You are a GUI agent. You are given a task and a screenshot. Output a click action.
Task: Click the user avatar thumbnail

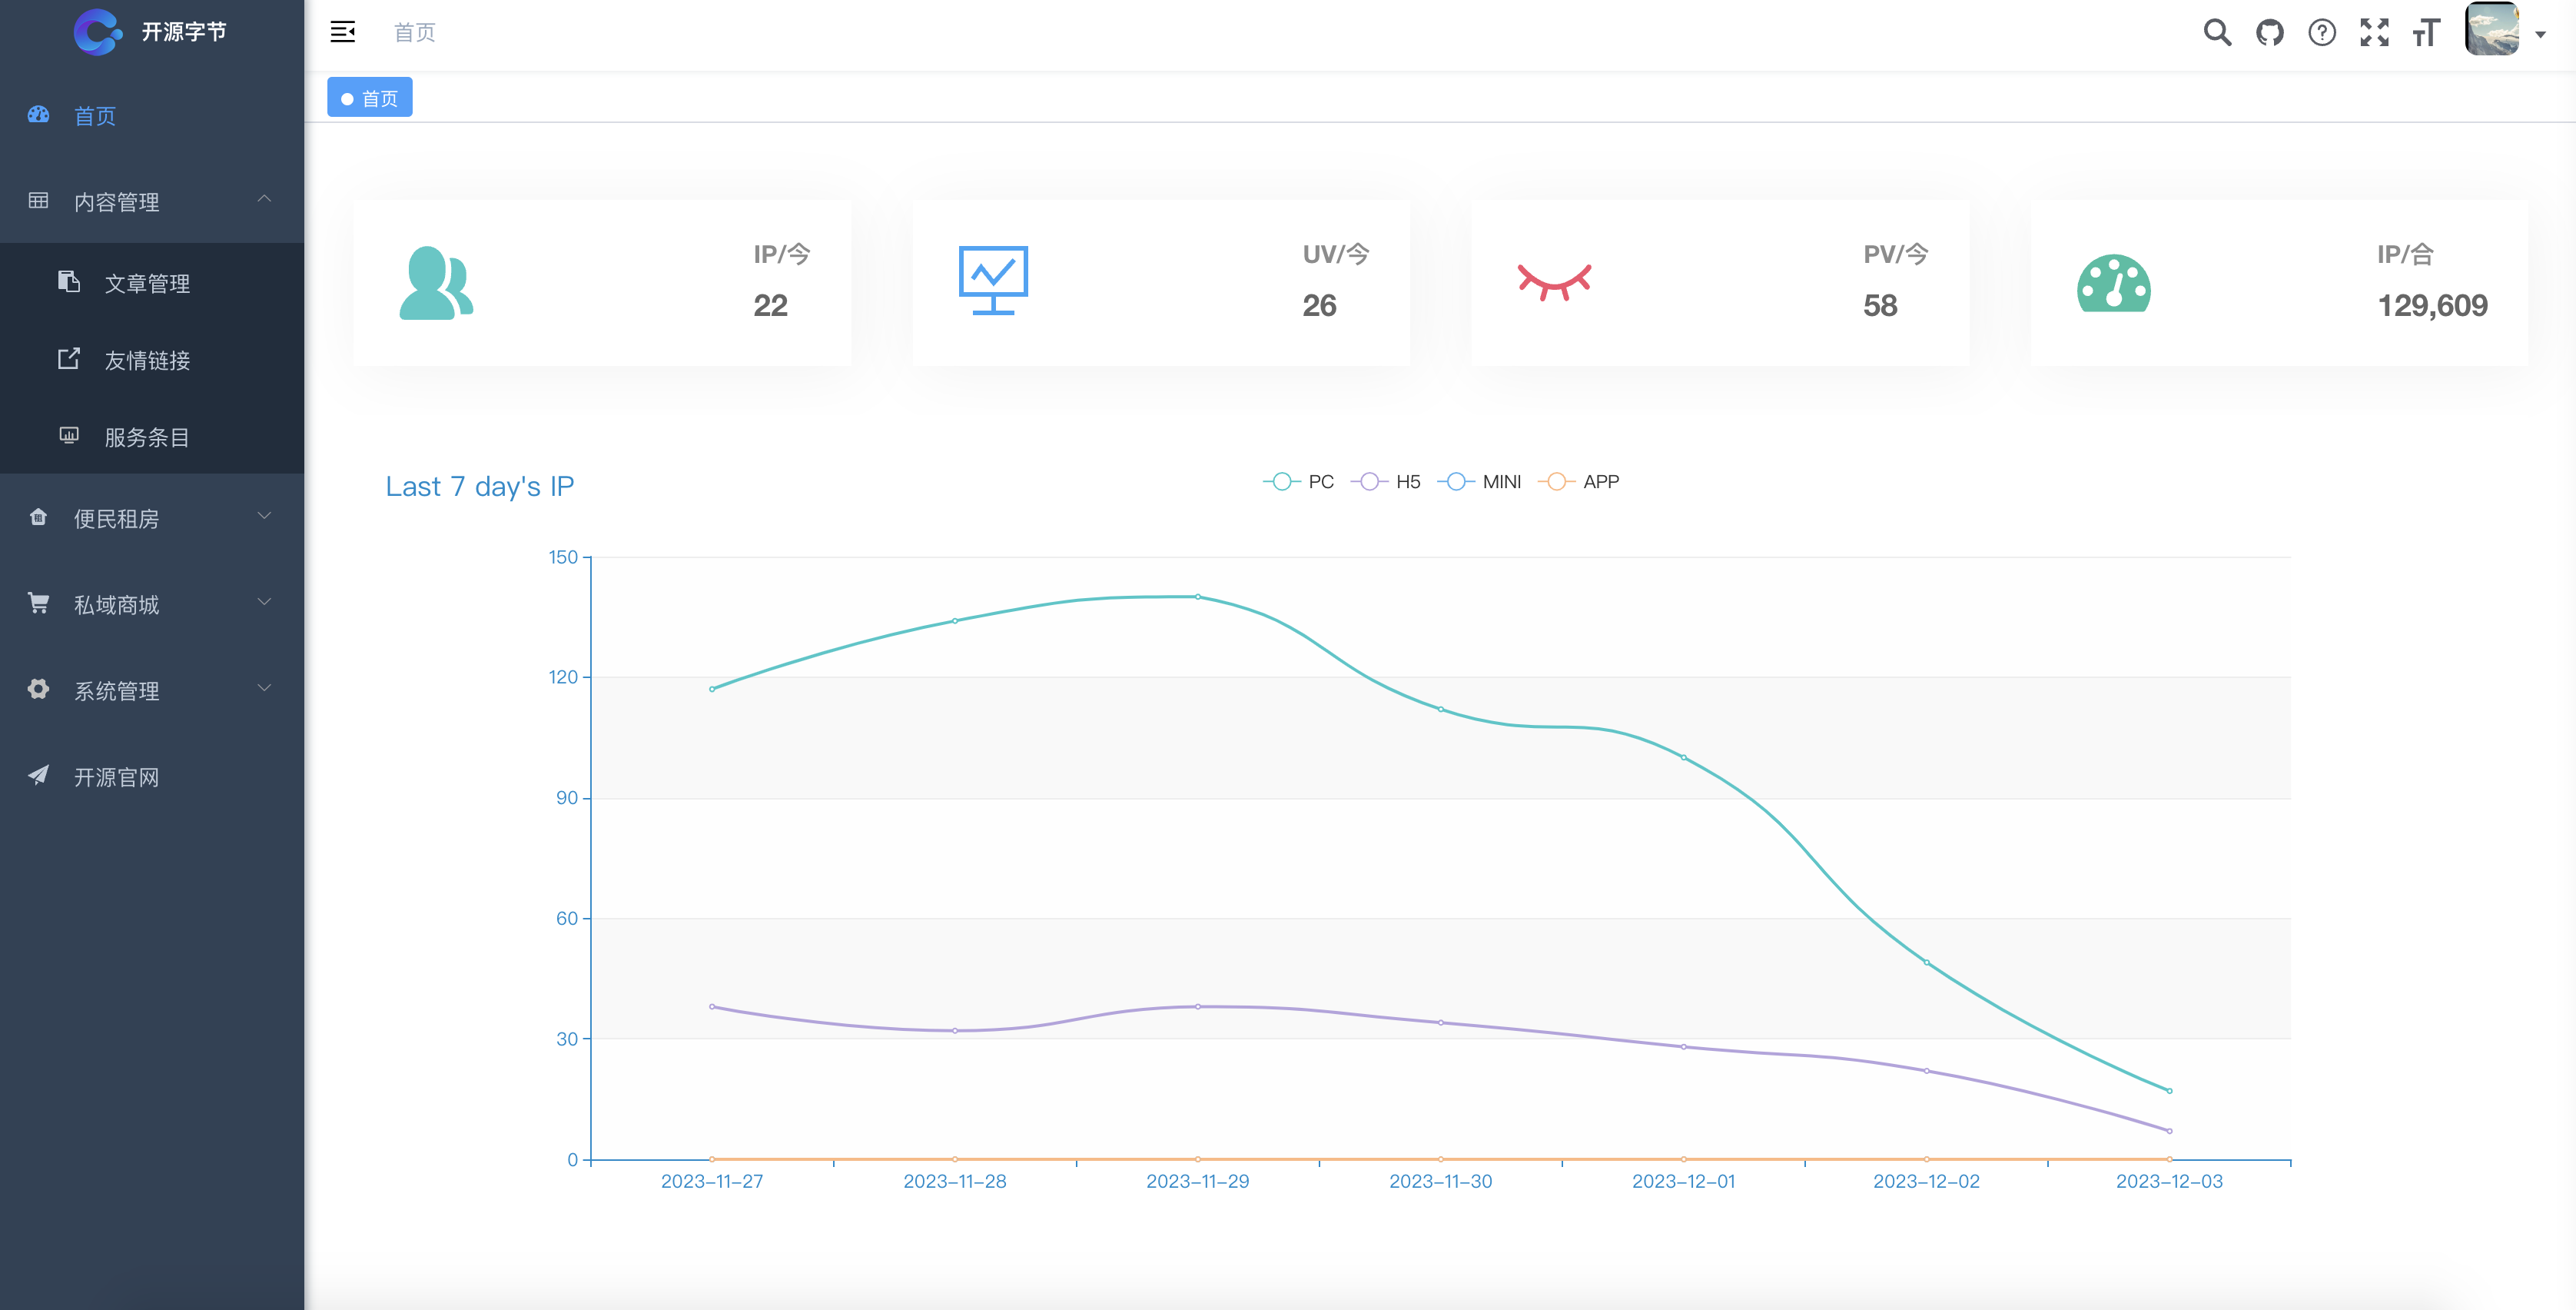tap(2492, 30)
